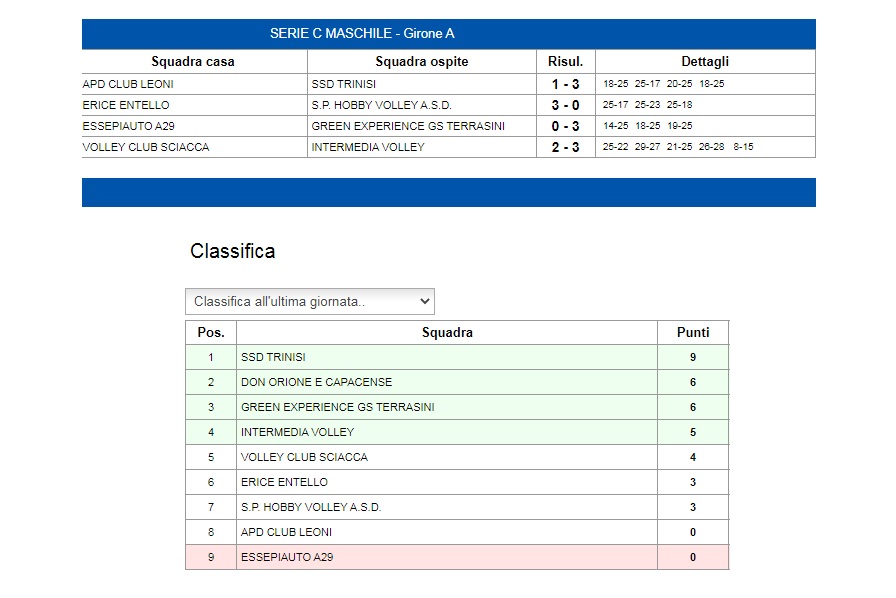Click position 9 in the standings

pyautogui.click(x=211, y=557)
